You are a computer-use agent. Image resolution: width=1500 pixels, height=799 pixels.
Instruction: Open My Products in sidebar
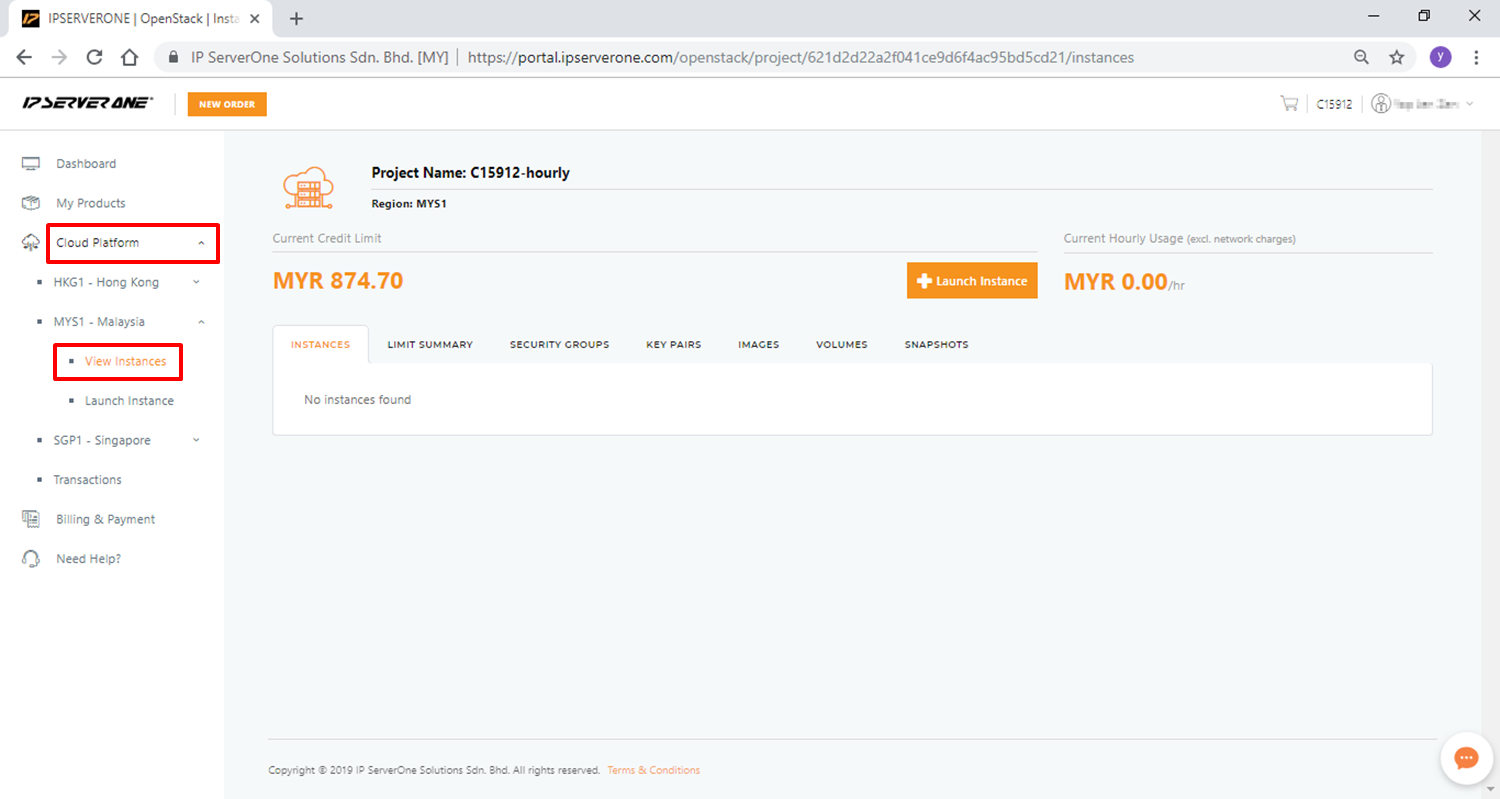91,203
